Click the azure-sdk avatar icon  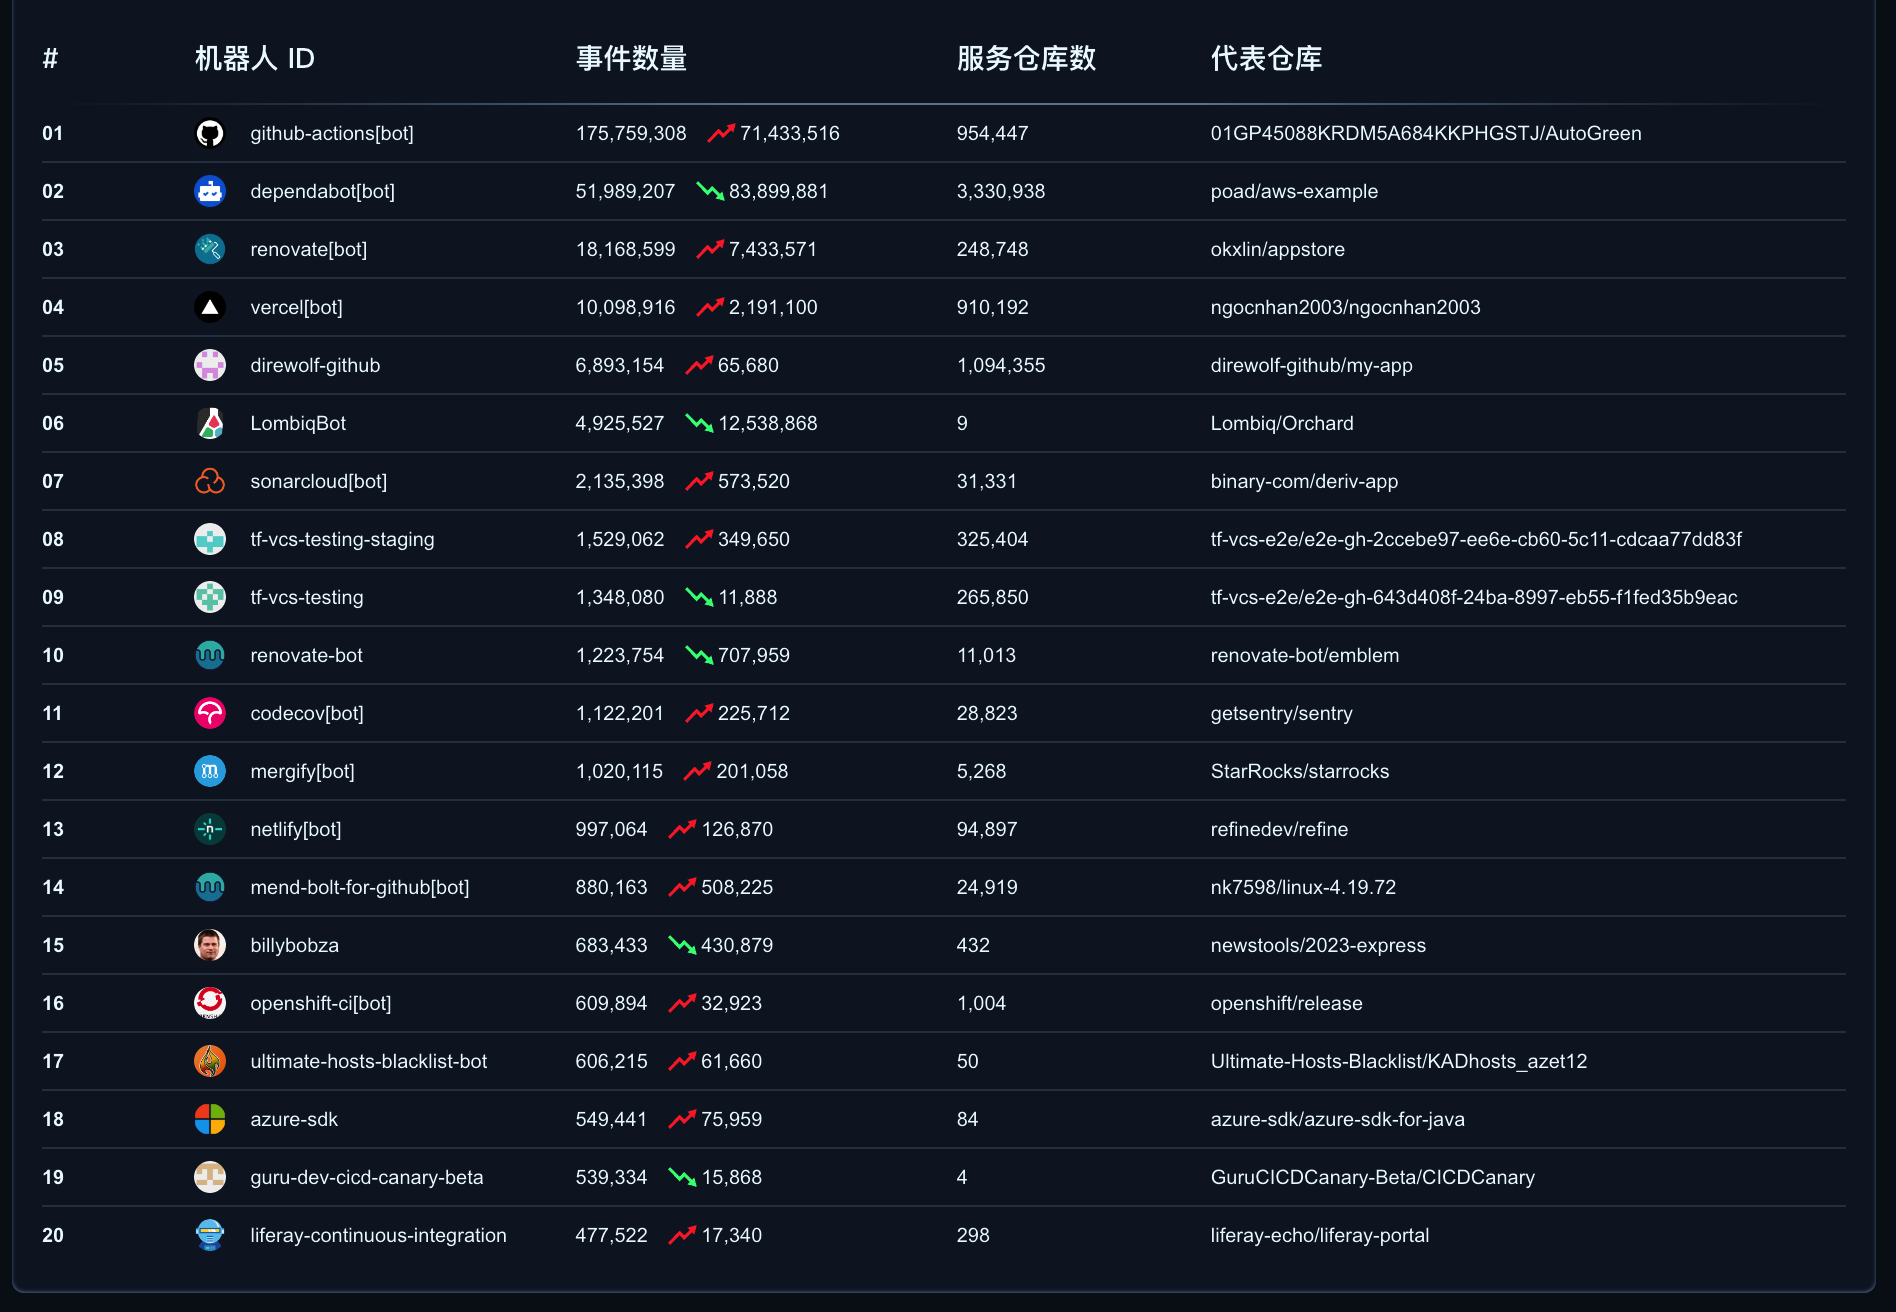(x=210, y=1119)
